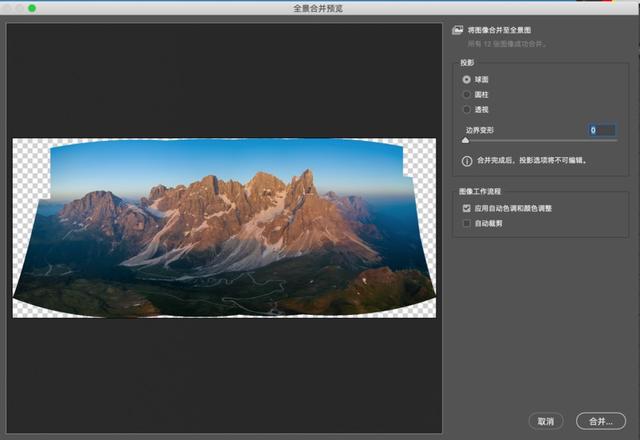Minimize the dialog using the yellow button
The height and width of the screenshot is (440, 640).
20,8
